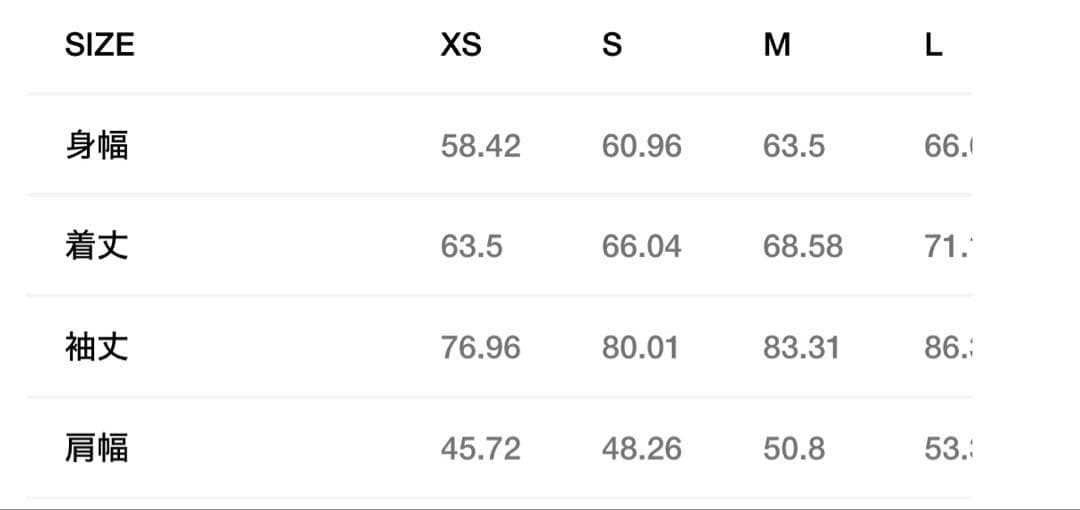Select the 肩幅 row label
This screenshot has height=510, width=1080.
(97, 448)
